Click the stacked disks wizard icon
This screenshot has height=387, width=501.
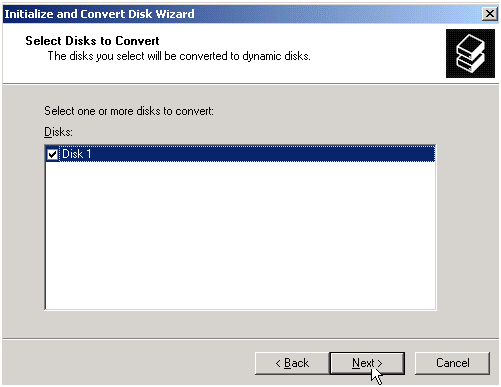click(470, 53)
